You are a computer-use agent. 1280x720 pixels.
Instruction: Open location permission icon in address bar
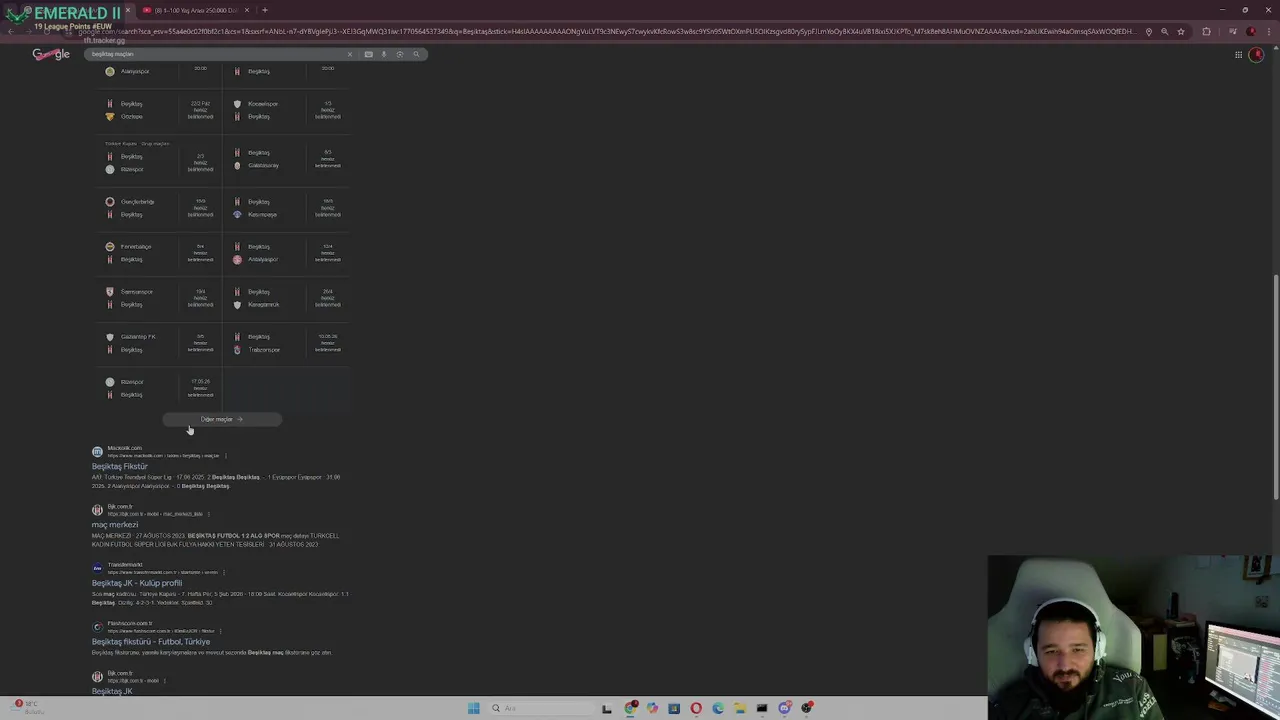(1149, 31)
